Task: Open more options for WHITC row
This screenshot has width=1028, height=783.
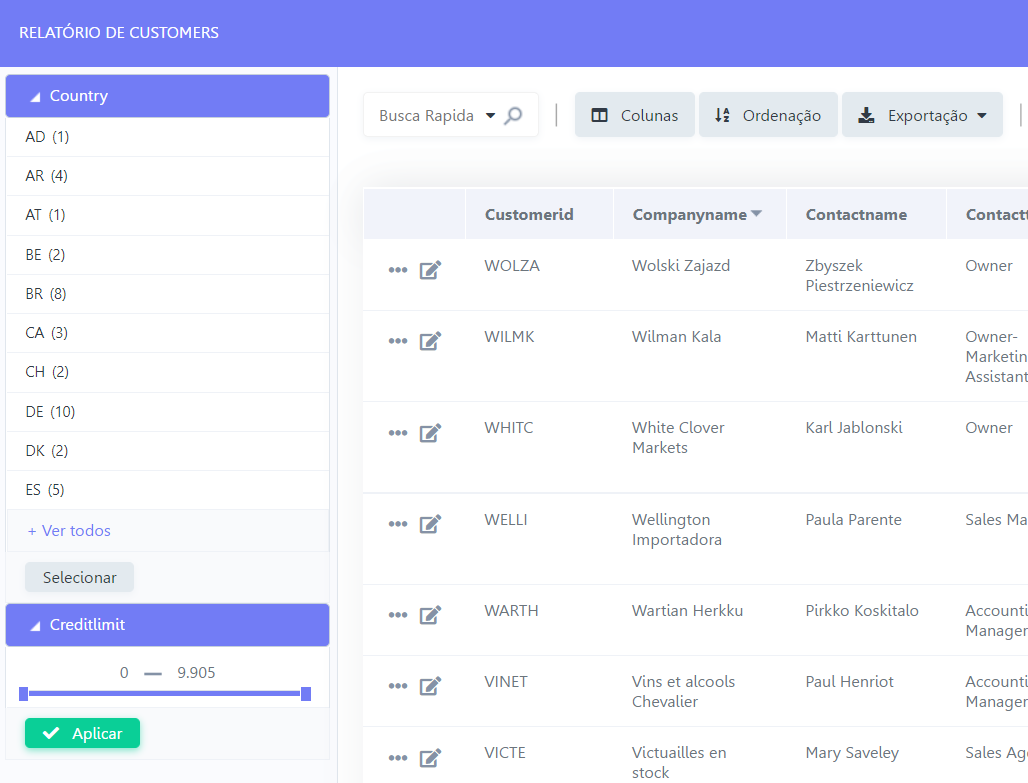Action: pos(398,433)
